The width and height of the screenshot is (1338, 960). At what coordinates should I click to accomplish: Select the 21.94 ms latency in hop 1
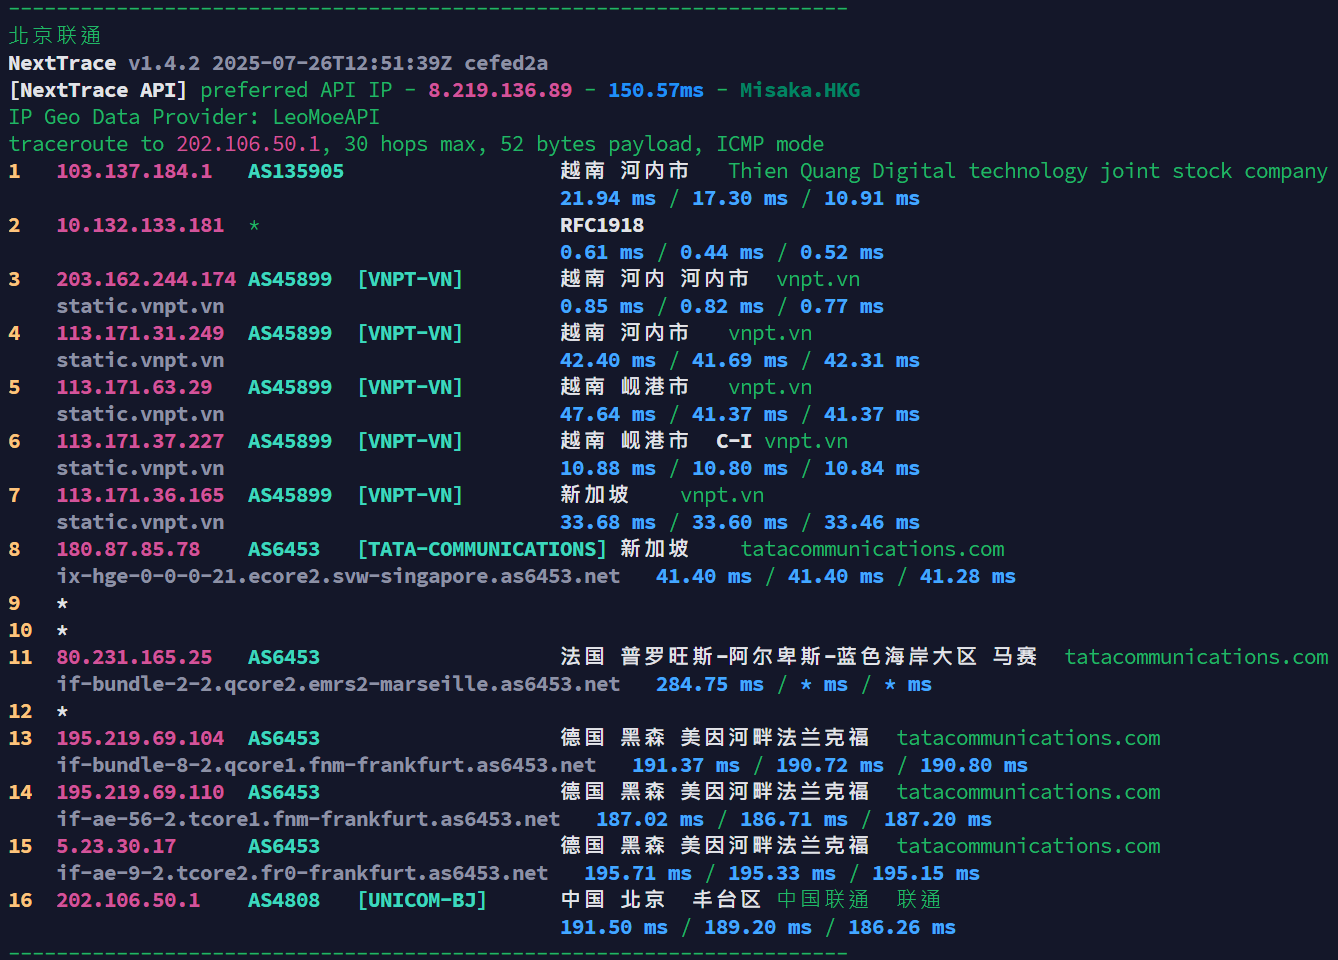608,198
